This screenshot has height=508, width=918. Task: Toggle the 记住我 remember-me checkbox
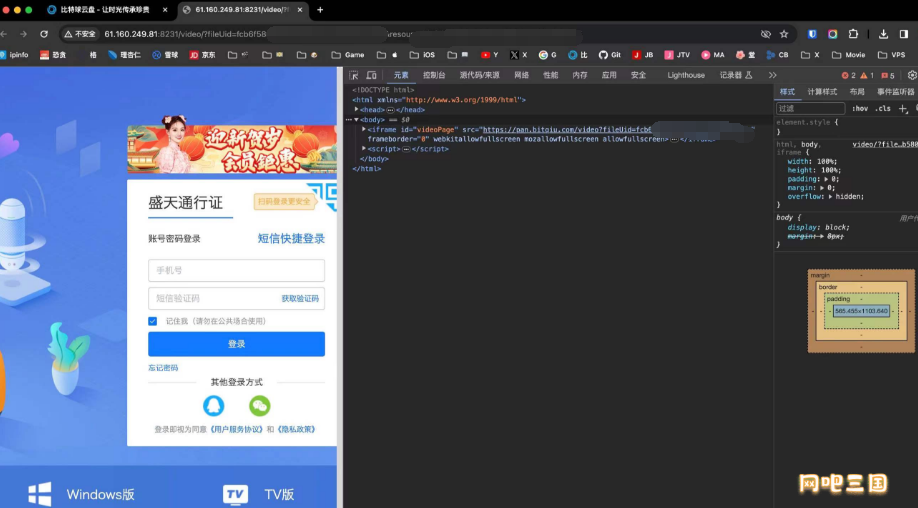point(153,321)
